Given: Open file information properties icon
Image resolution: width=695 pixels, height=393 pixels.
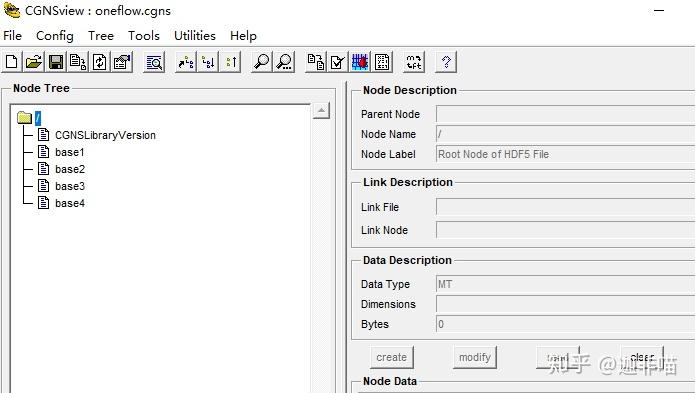Looking at the screenshot, I should 122,62.
